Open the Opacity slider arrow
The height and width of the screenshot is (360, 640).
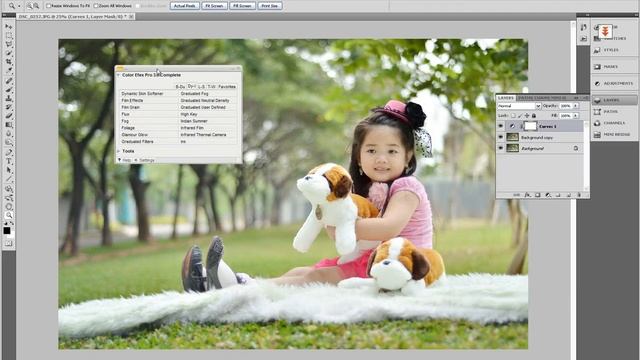tap(576, 106)
